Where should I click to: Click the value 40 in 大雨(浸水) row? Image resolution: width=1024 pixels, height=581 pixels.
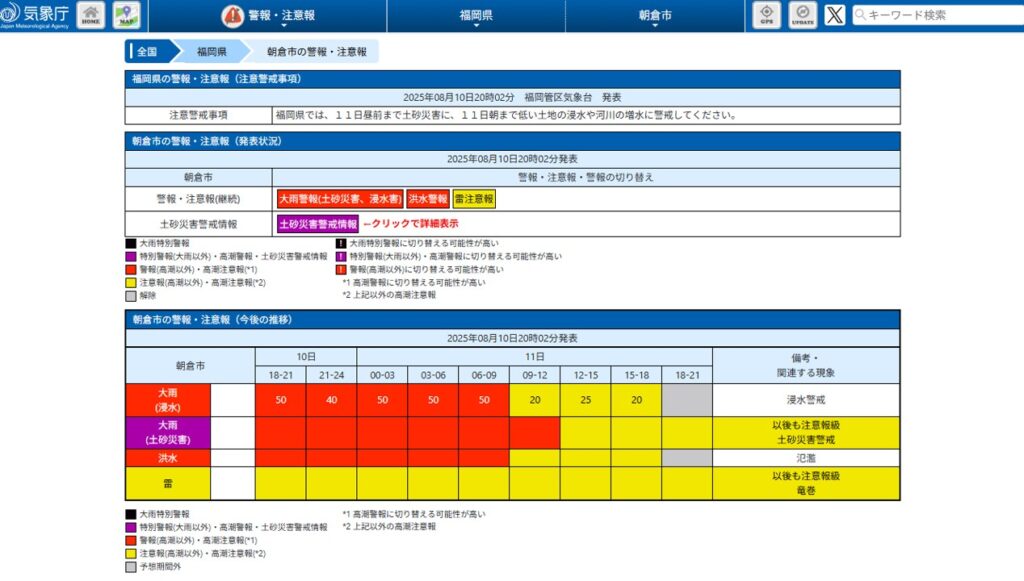pyautogui.click(x=331, y=400)
